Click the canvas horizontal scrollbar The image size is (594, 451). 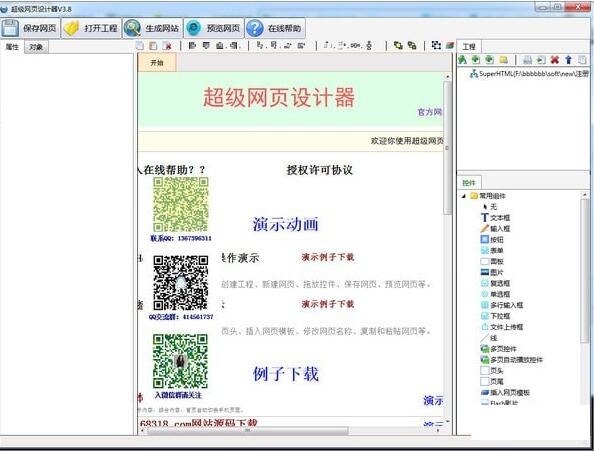click(x=247, y=431)
